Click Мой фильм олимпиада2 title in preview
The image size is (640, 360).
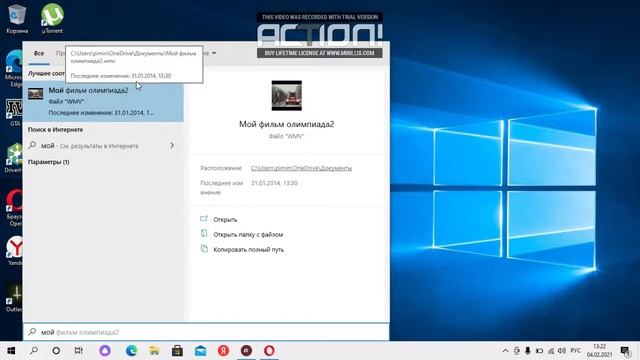[x=287, y=124]
